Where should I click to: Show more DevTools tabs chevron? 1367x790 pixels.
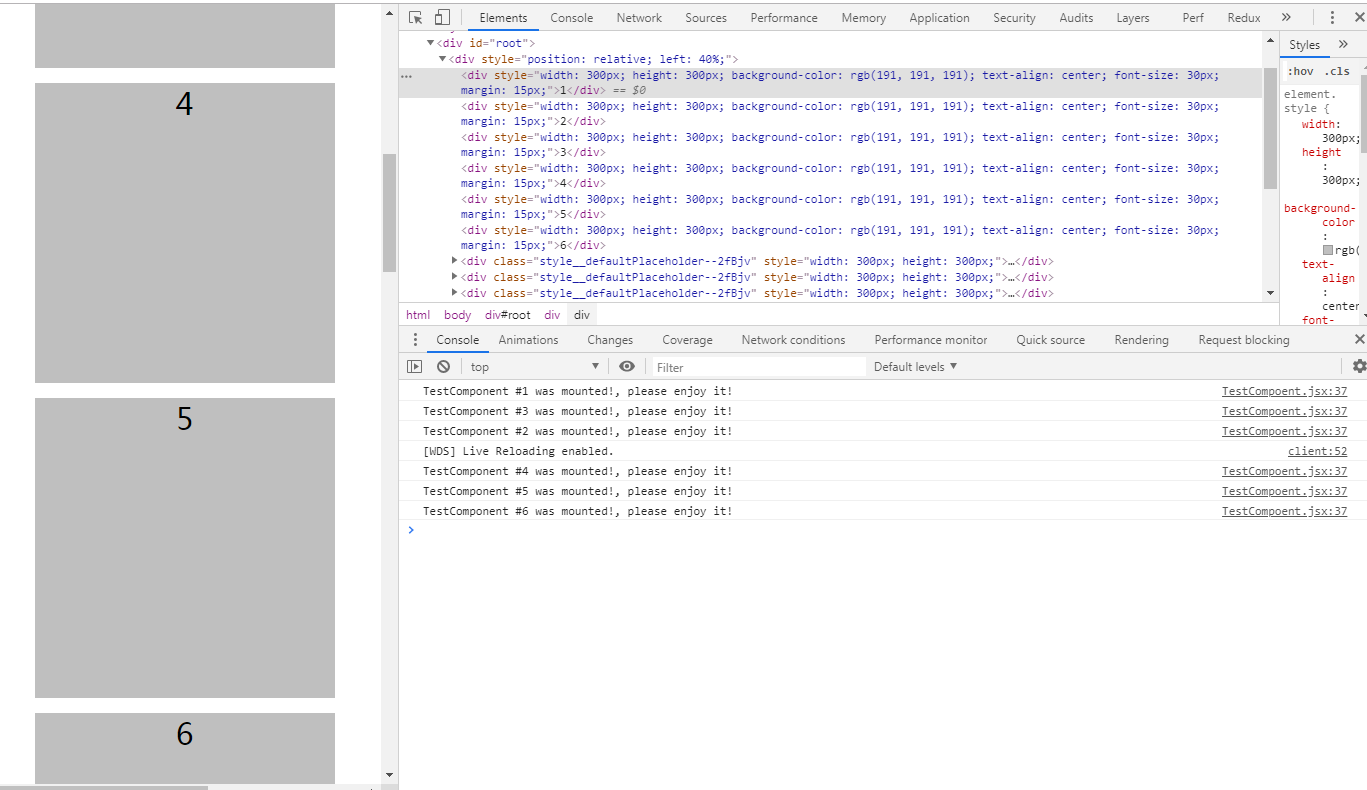point(1286,17)
